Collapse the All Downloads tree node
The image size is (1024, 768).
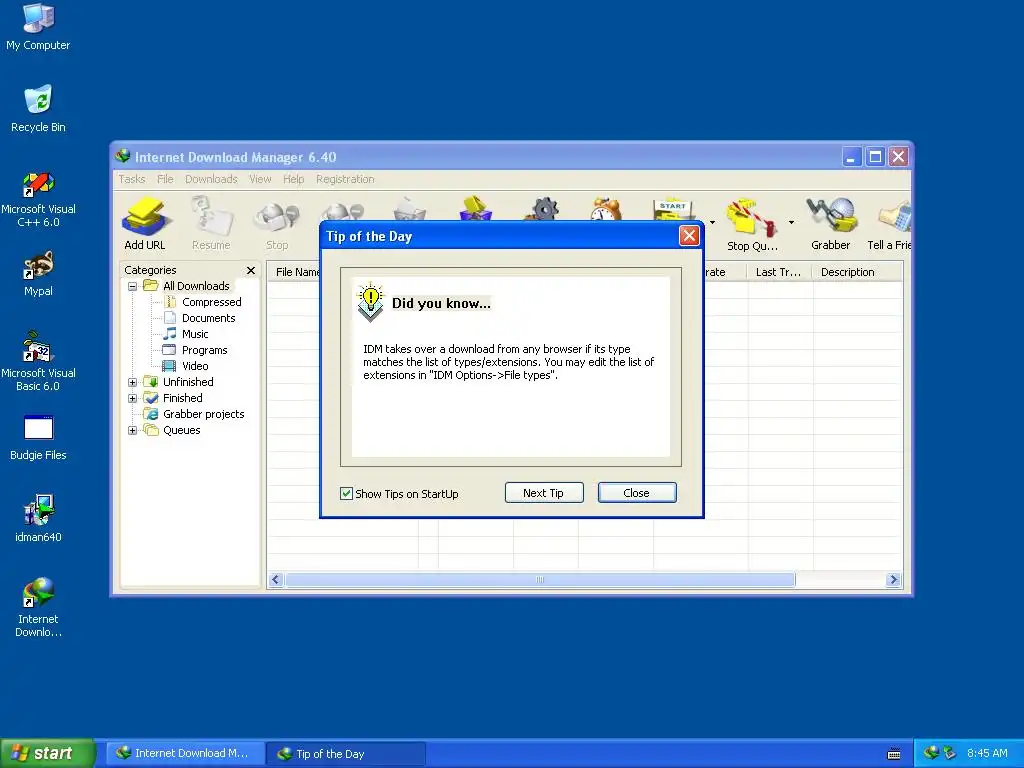pos(133,286)
